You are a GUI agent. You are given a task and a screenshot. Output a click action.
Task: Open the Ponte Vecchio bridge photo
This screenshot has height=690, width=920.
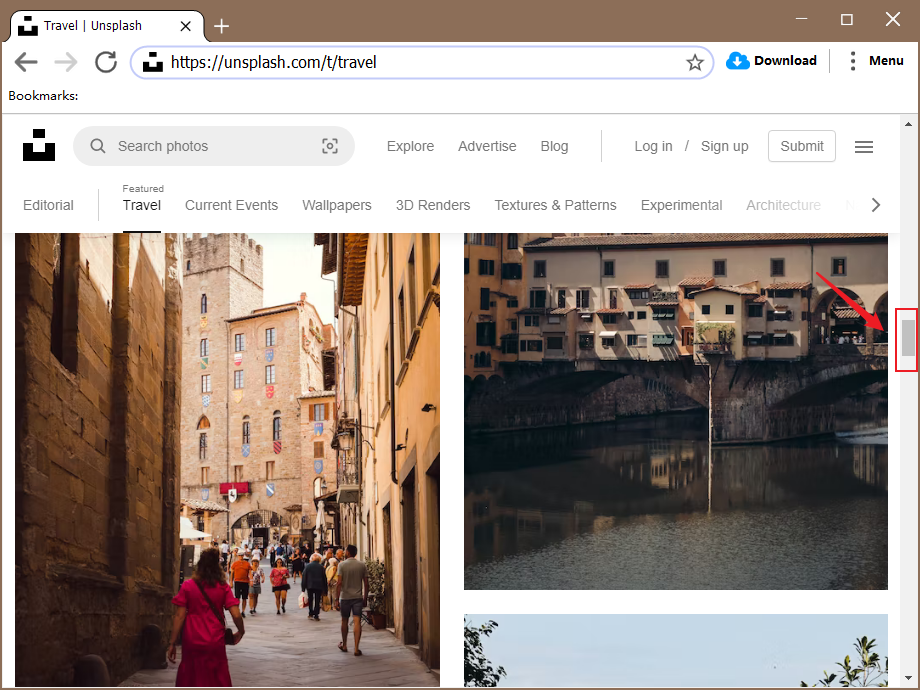click(x=675, y=411)
